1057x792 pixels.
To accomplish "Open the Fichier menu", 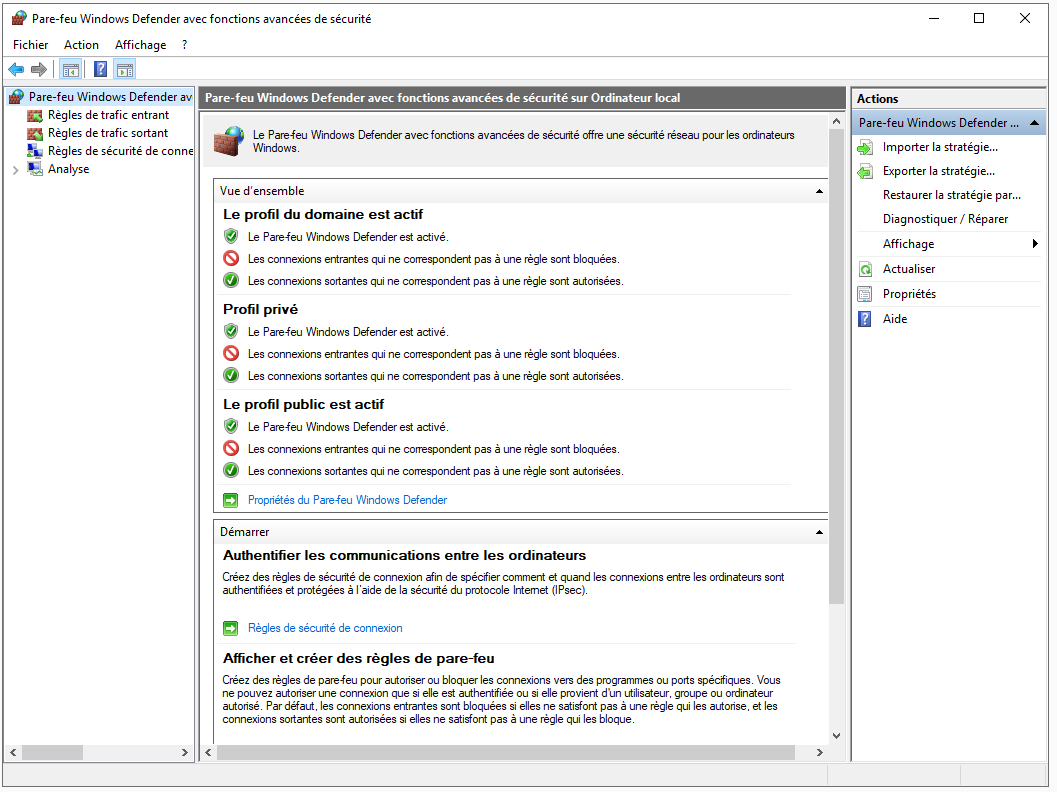I will [x=30, y=45].
